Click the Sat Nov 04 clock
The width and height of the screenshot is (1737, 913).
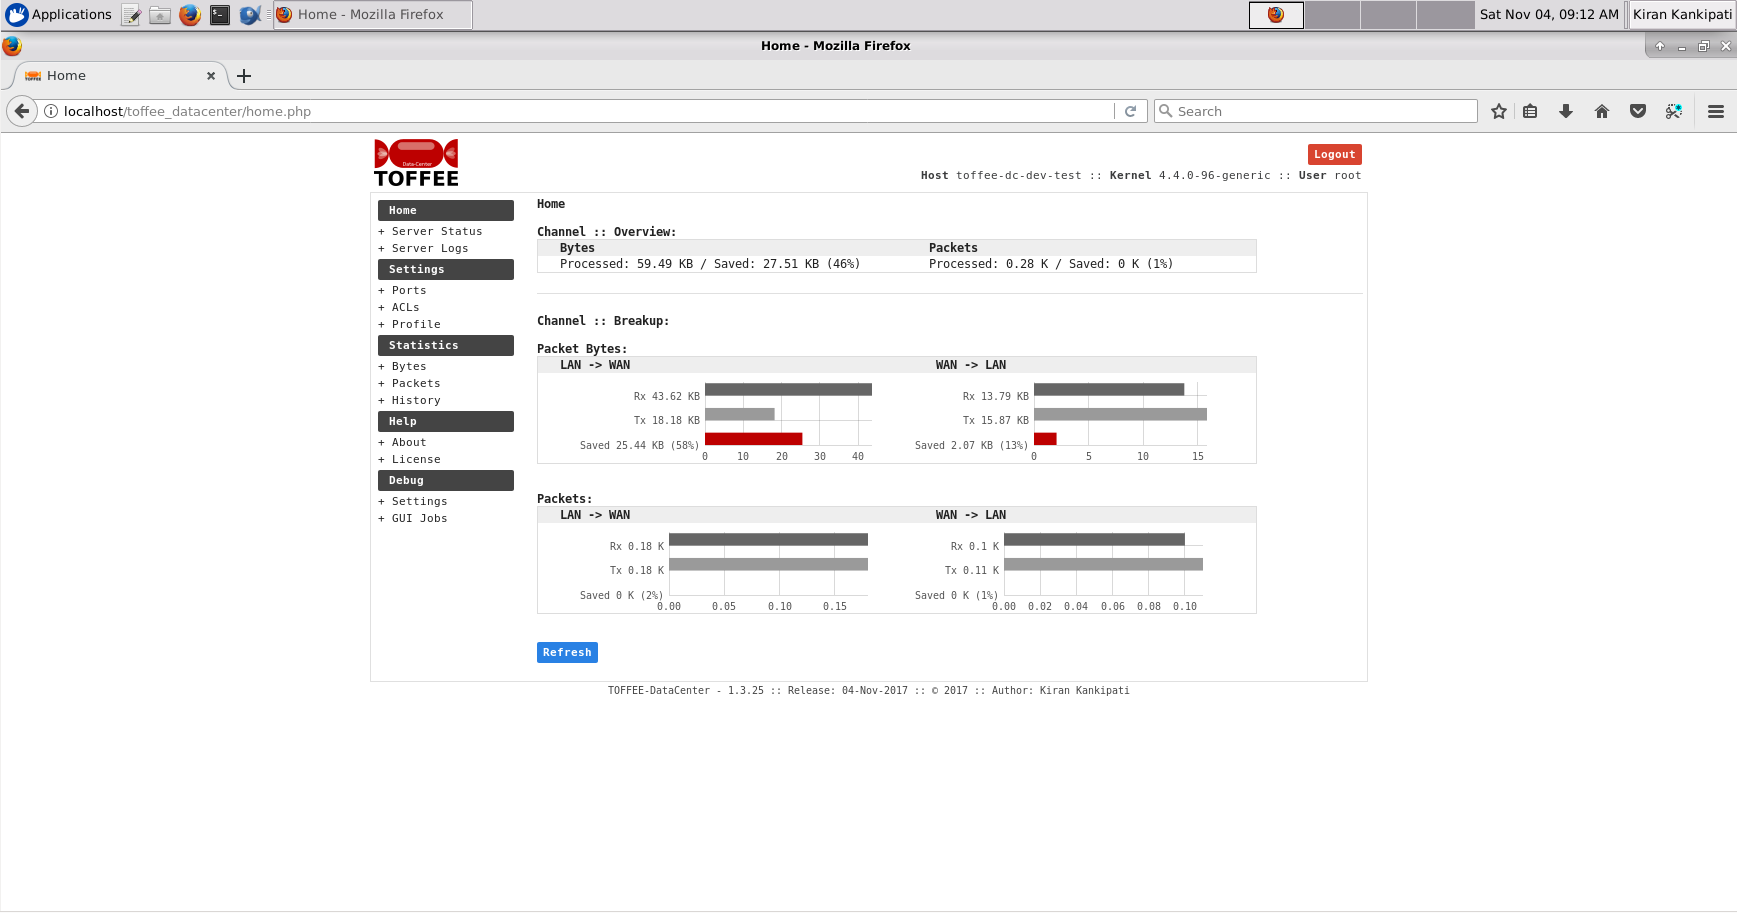pos(1549,14)
